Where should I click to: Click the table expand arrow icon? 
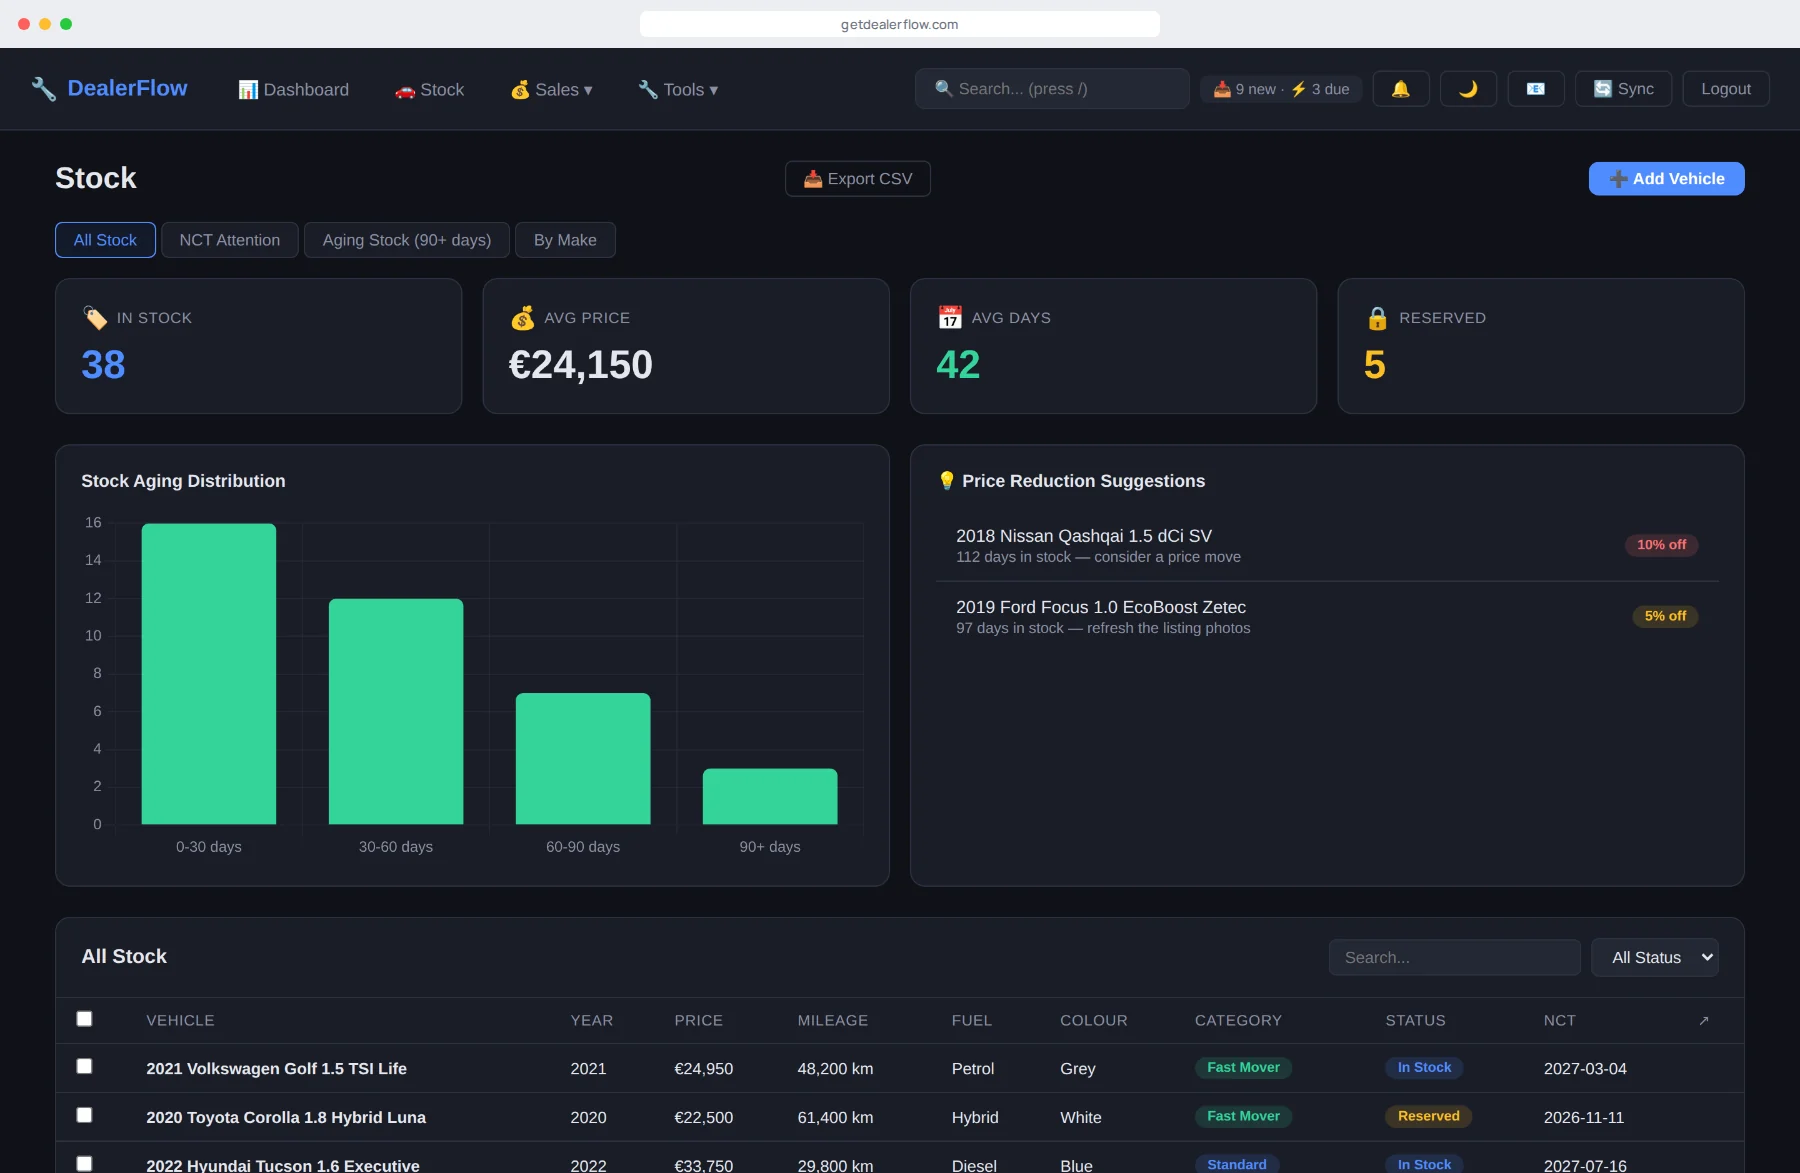click(1704, 1020)
